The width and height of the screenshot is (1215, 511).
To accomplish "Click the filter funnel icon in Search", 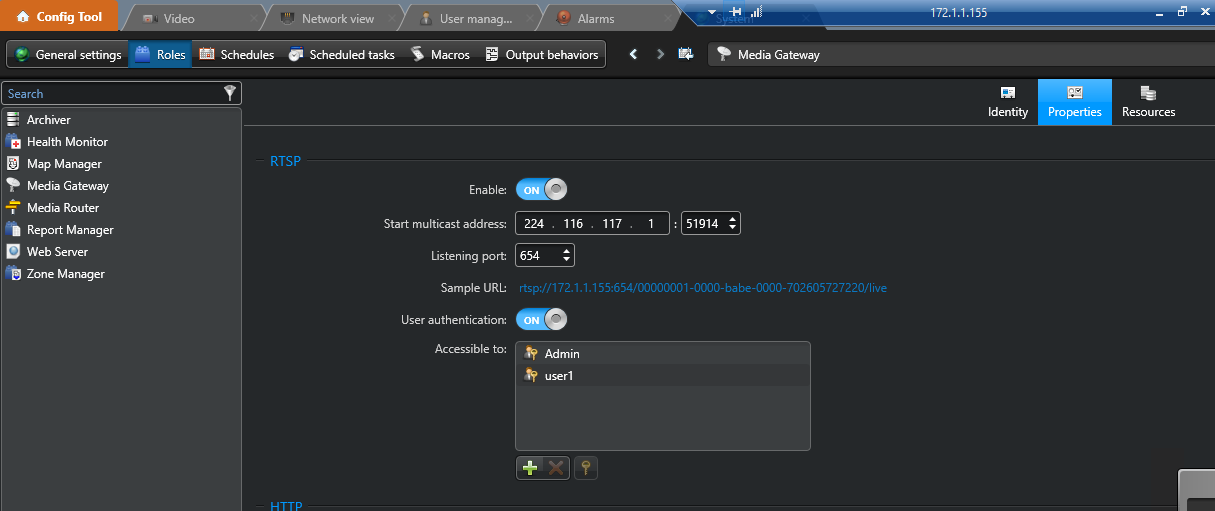I will point(230,93).
